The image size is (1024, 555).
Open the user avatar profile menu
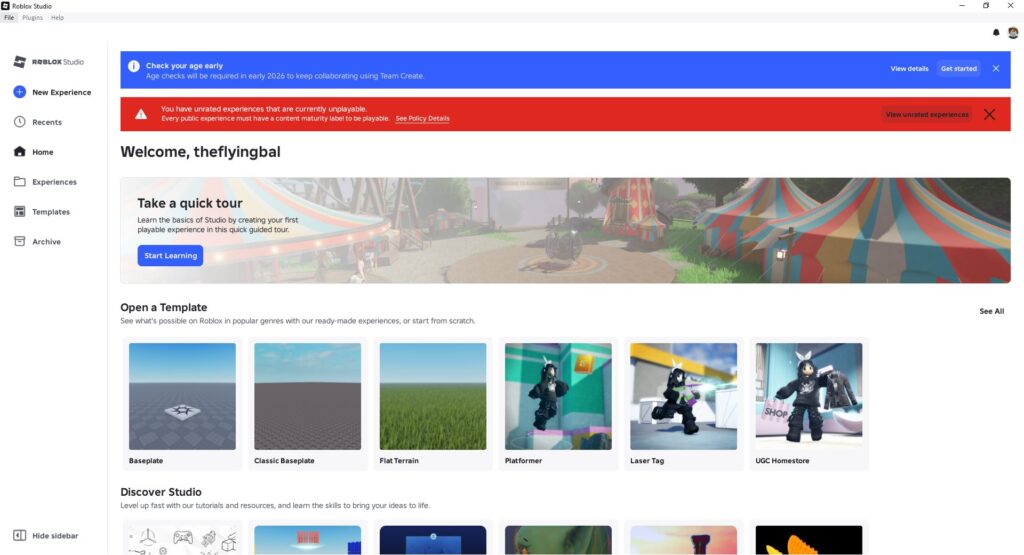point(1013,33)
